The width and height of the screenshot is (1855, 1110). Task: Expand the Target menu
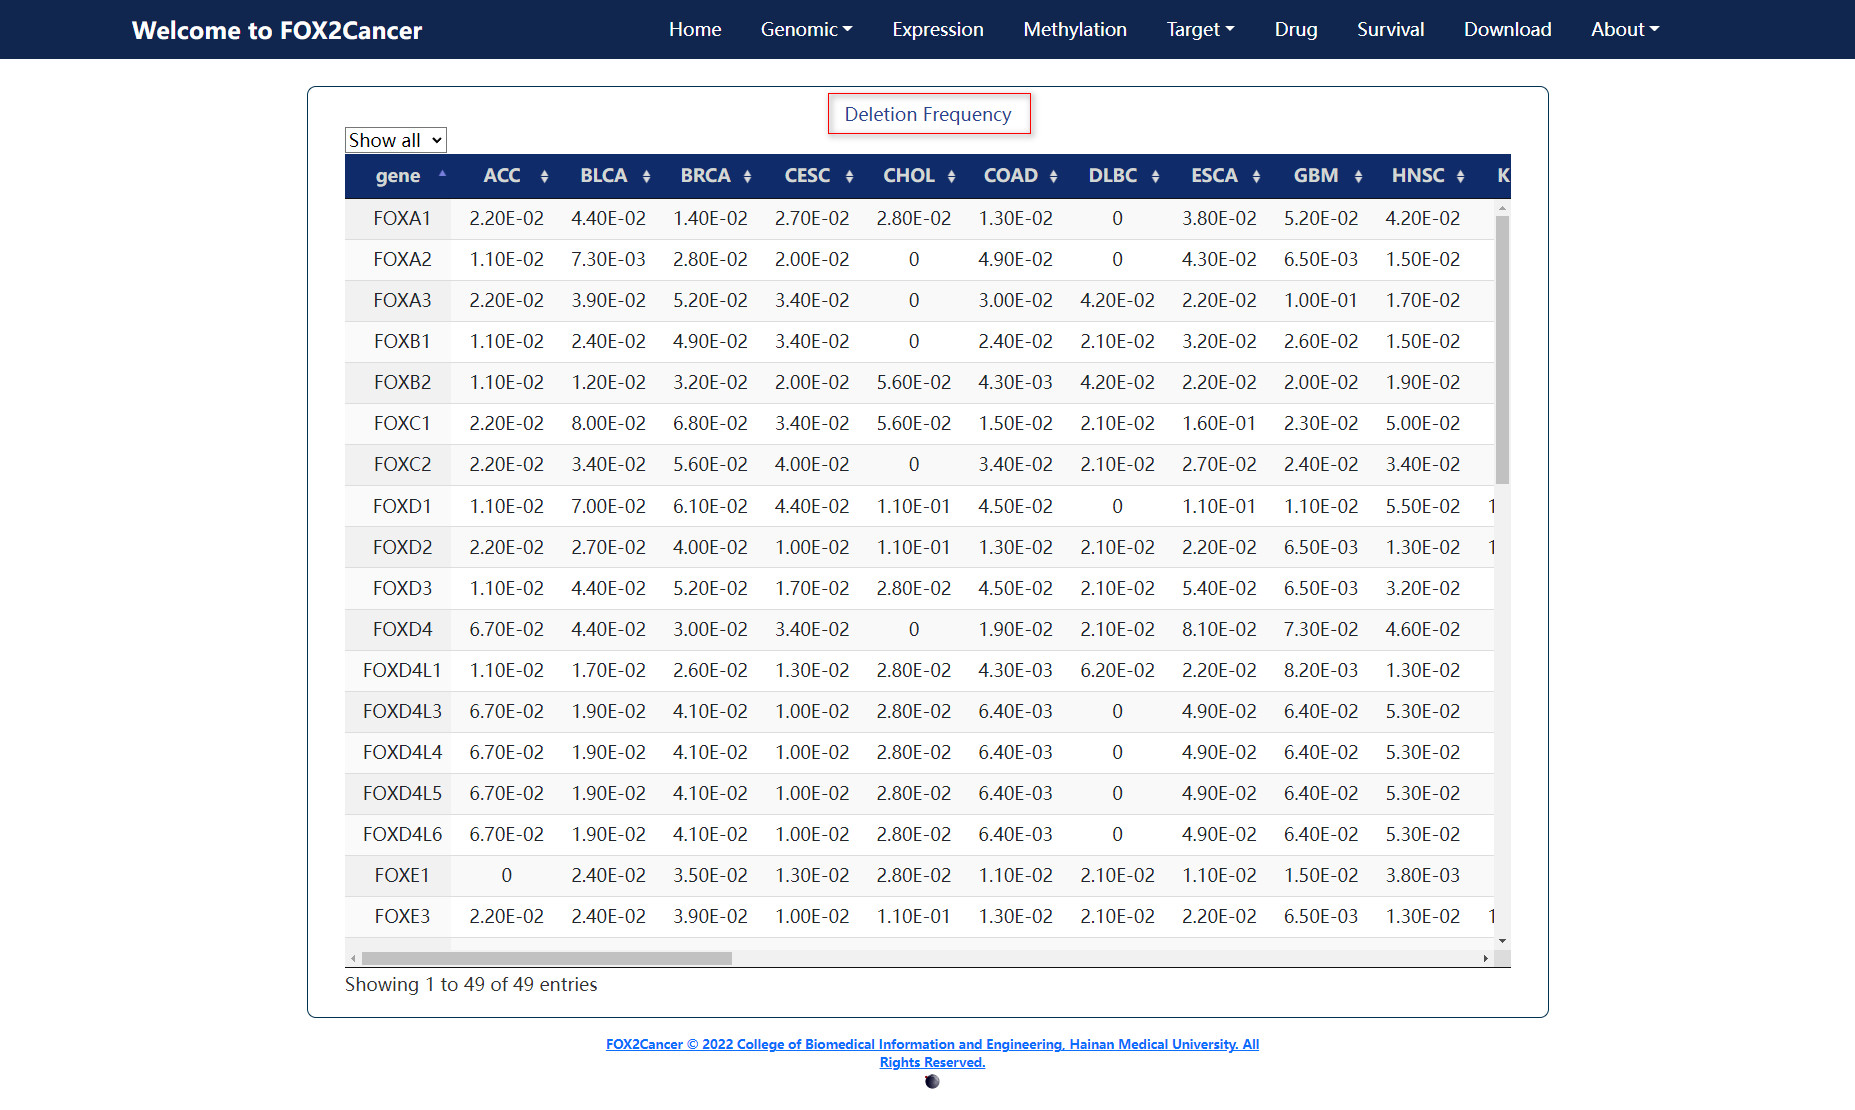pyautogui.click(x=1200, y=29)
